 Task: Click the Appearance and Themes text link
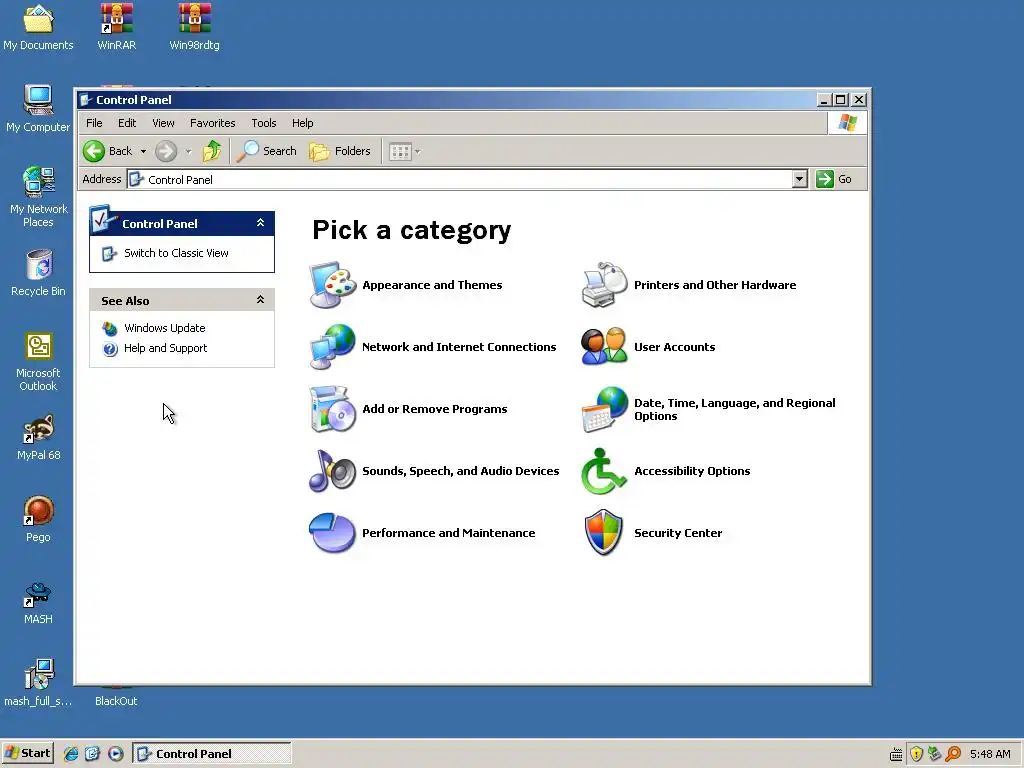(432, 285)
